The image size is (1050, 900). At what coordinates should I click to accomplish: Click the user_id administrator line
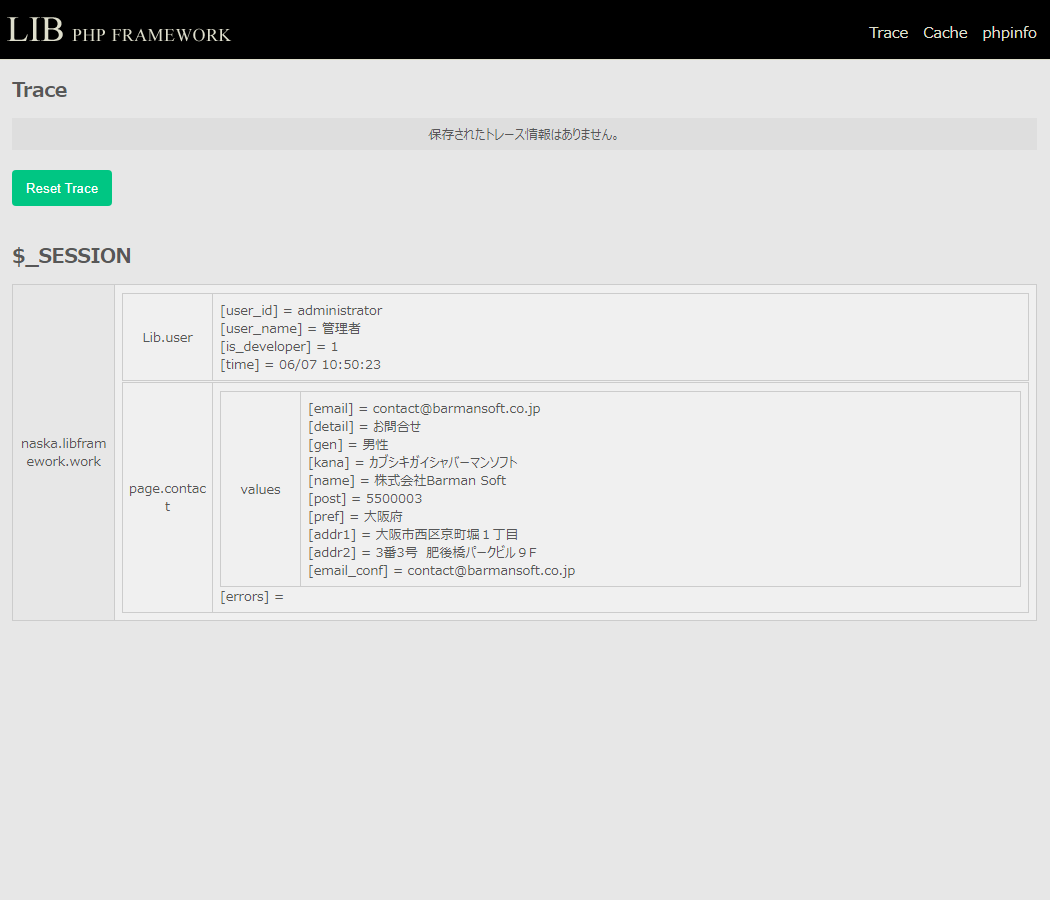tap(301, 311)
